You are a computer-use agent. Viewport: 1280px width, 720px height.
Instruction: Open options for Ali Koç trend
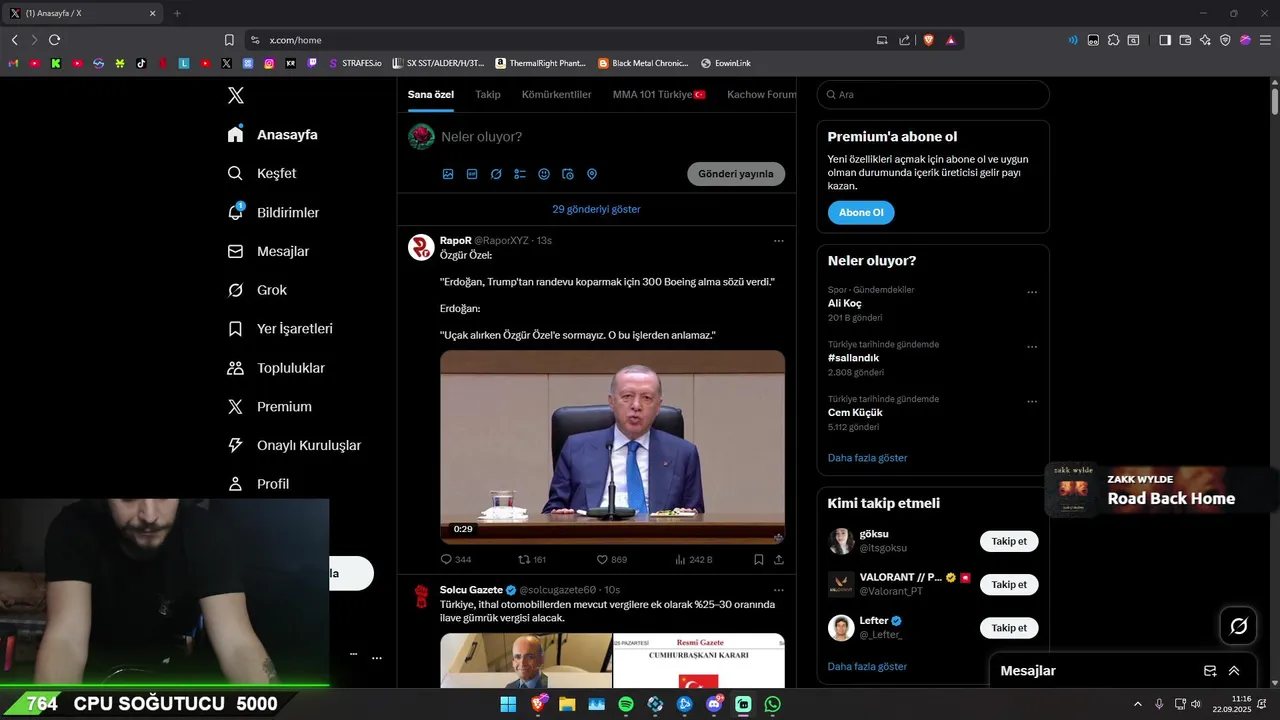click(x=1032, y=293)
